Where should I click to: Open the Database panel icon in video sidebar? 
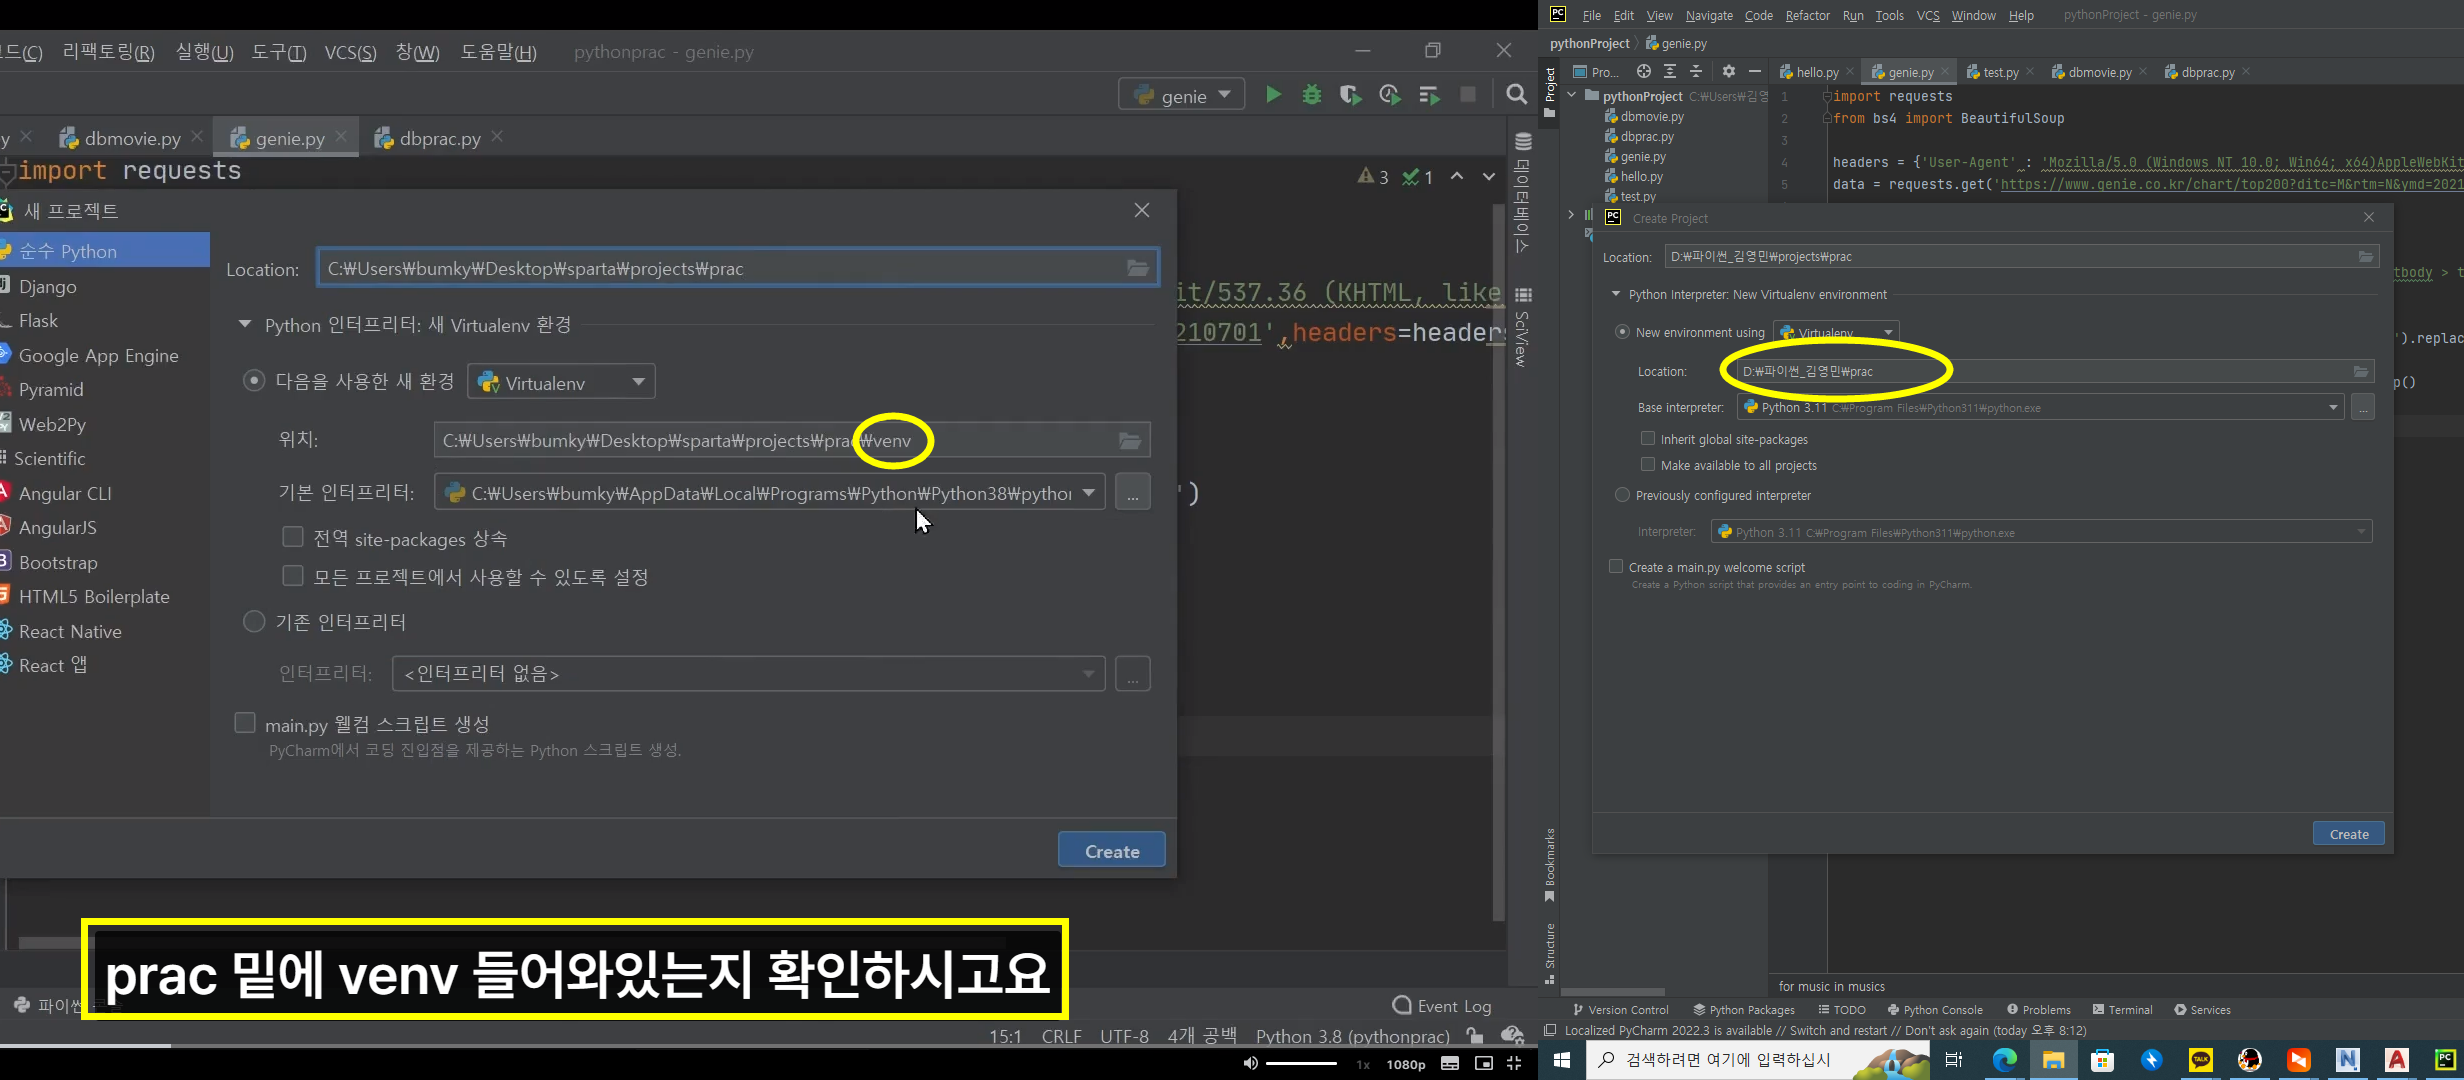tap(1523, 142)
